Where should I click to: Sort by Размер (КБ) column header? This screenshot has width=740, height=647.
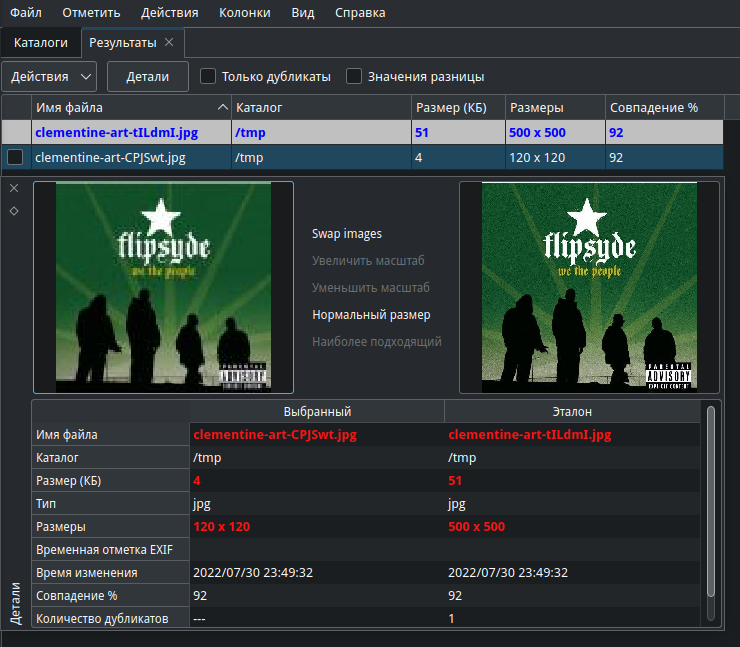(458, 108)
